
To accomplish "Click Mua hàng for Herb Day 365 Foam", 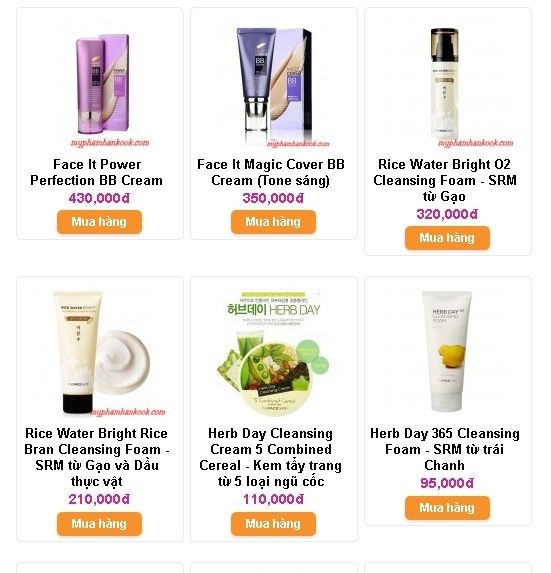I will [447, 508].
